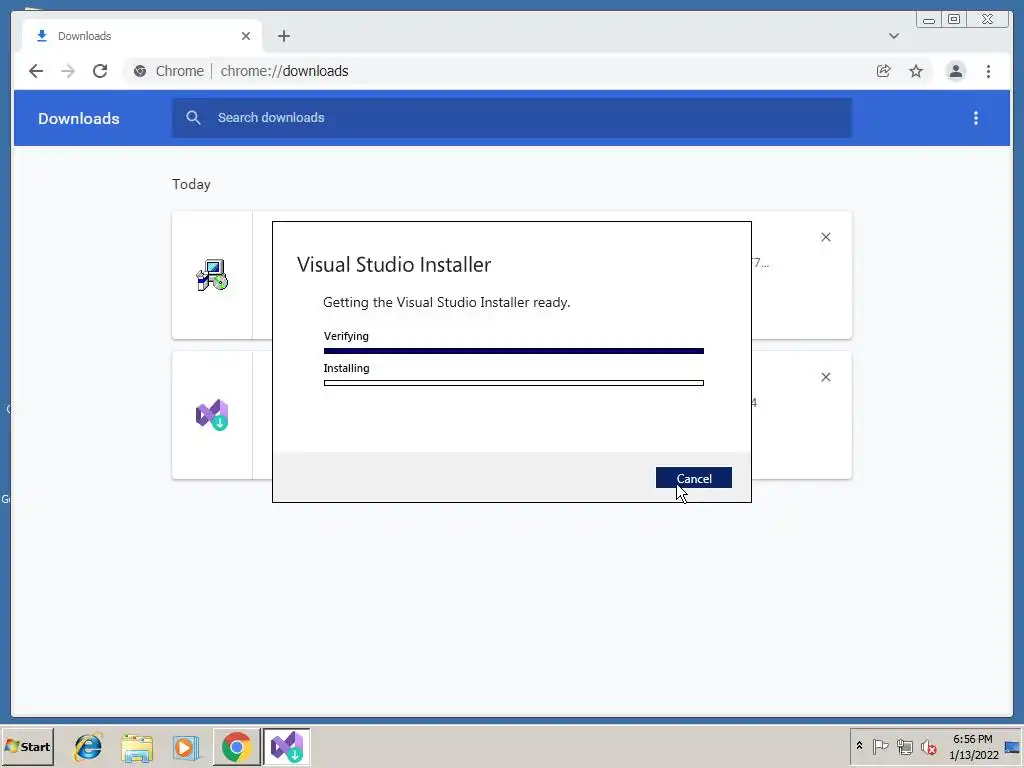1024x768 pixels.
Task: Open the share this page icon
Action: 884,71
